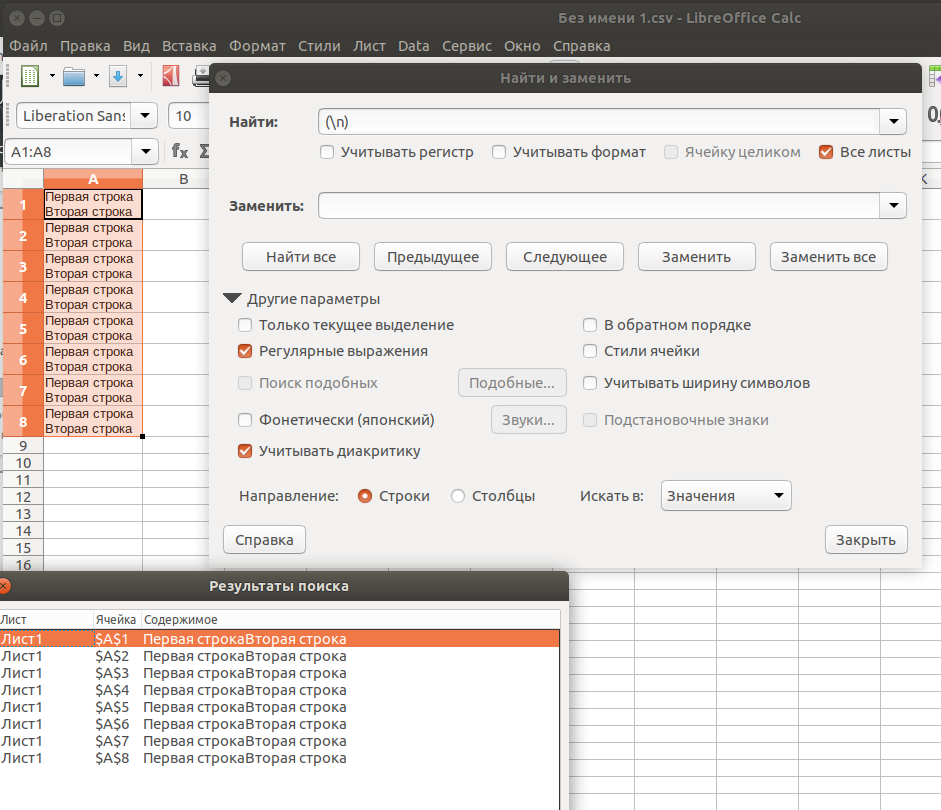Open the Вид menu
The width and height of the screenshot is (941, 810).
coord(136,46)
